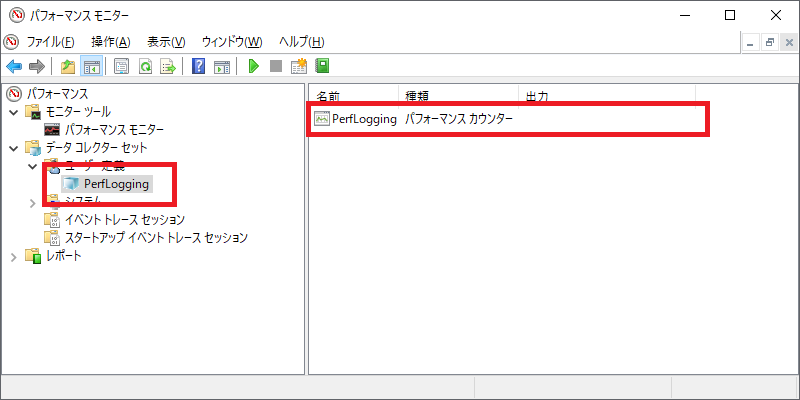Click the 名前 column header
The width and height of the screenshot is (800, 400).
tap(329, 96)
